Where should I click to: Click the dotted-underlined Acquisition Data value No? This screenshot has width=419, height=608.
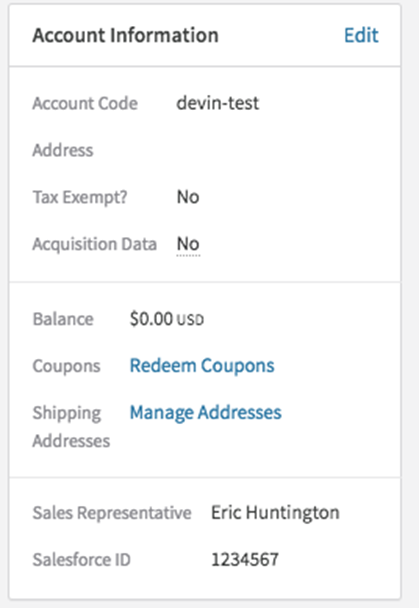tap(188, 244)
